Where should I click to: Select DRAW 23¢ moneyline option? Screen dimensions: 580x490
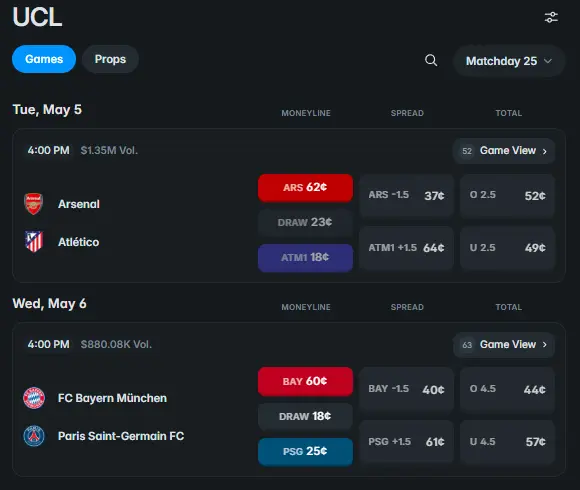tap(305, 222)
